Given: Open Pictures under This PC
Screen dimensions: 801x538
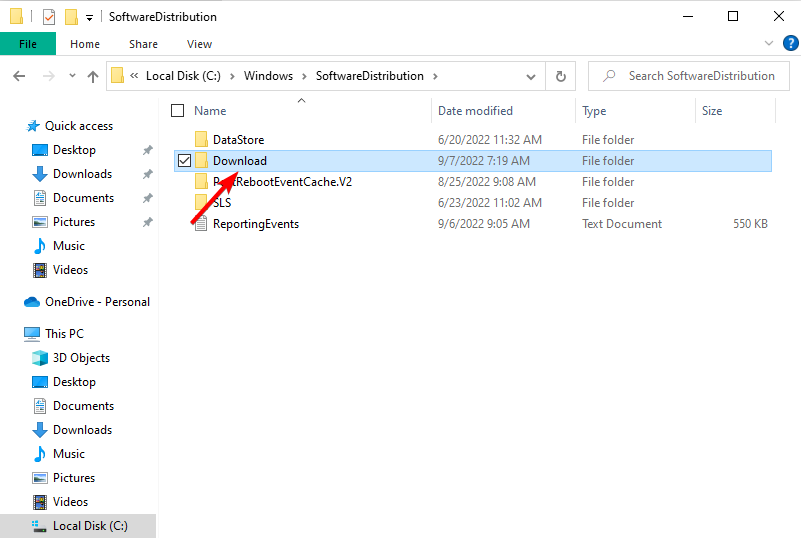Looking at the screenshot, I should [74, 478].
